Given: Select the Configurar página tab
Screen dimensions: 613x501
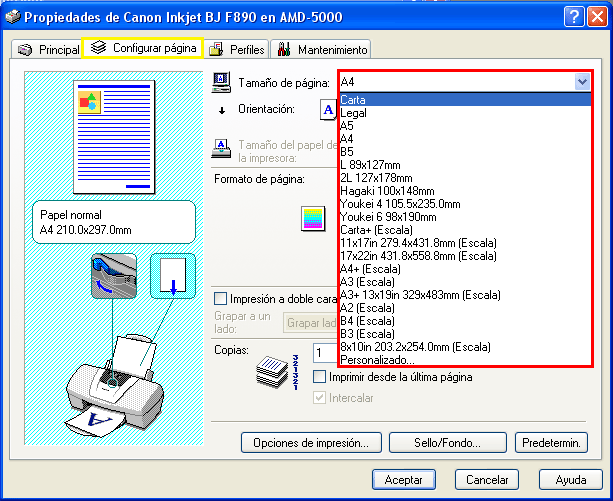Looking at the screenshot, I should coord(143,48).
